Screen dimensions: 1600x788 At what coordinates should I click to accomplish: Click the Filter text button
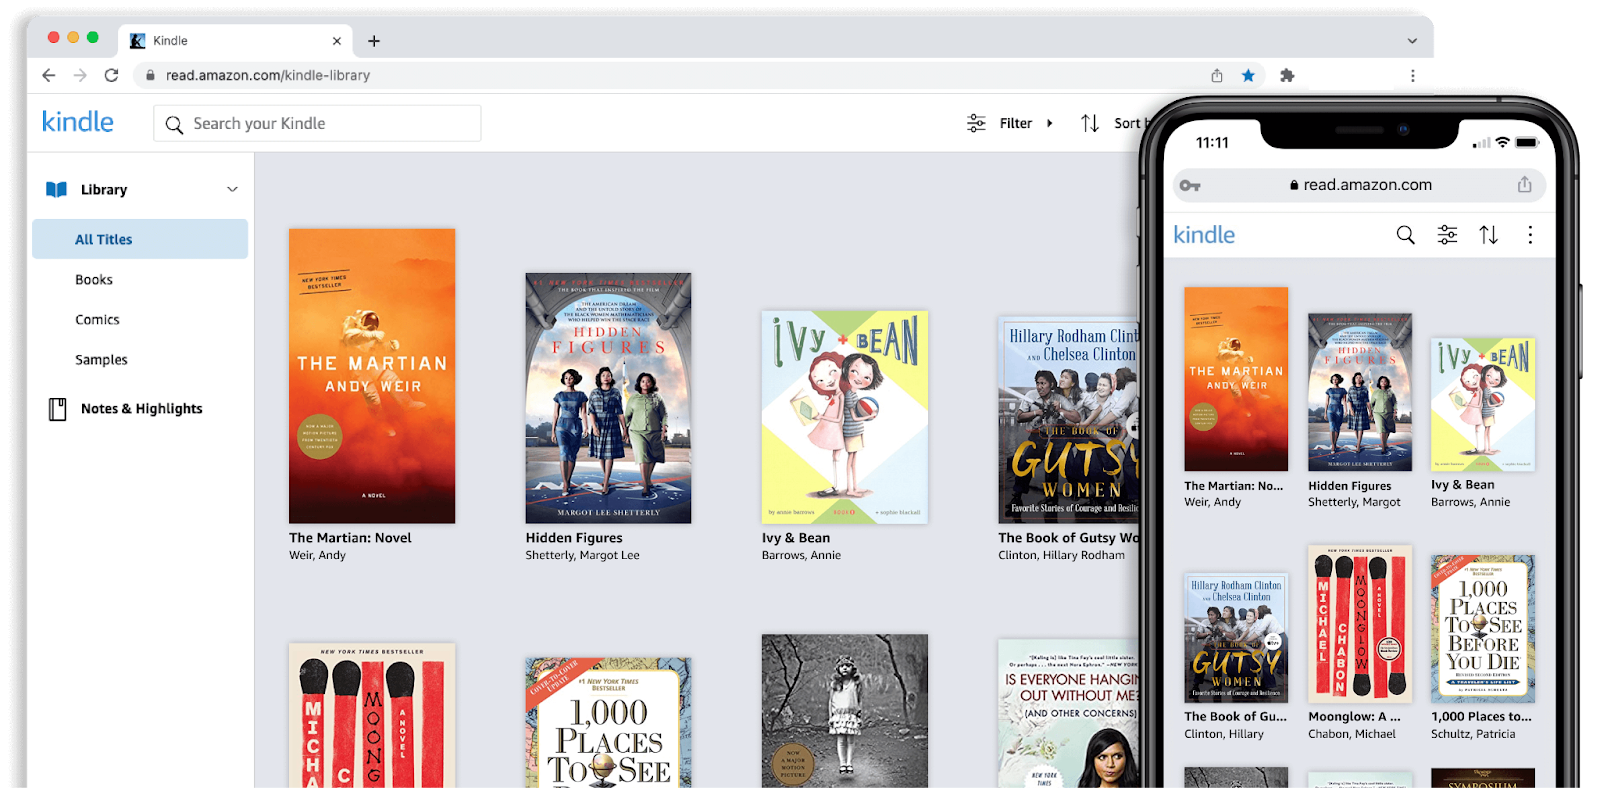pyautogui.click(x=1016, y=124)
